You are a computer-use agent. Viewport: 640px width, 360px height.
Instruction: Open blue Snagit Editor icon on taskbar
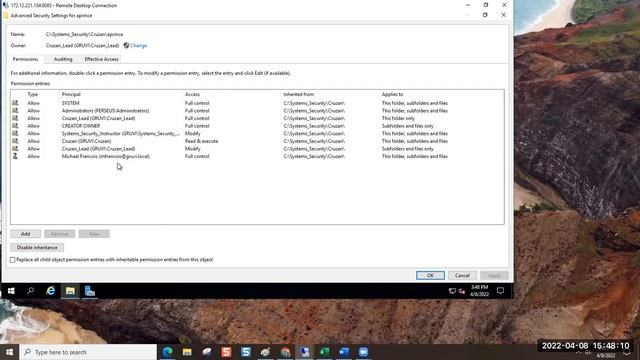(246, 352)
